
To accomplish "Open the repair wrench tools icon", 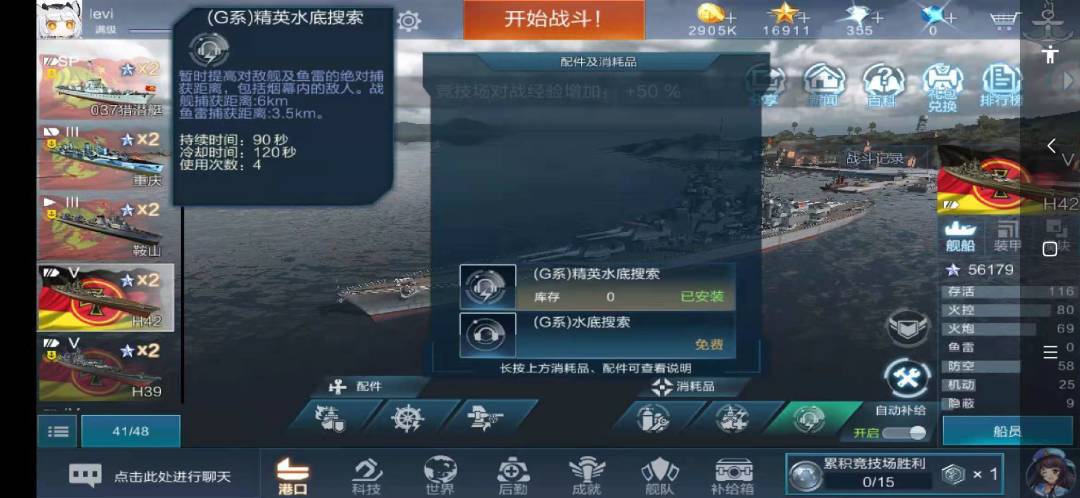I will 907,380.
